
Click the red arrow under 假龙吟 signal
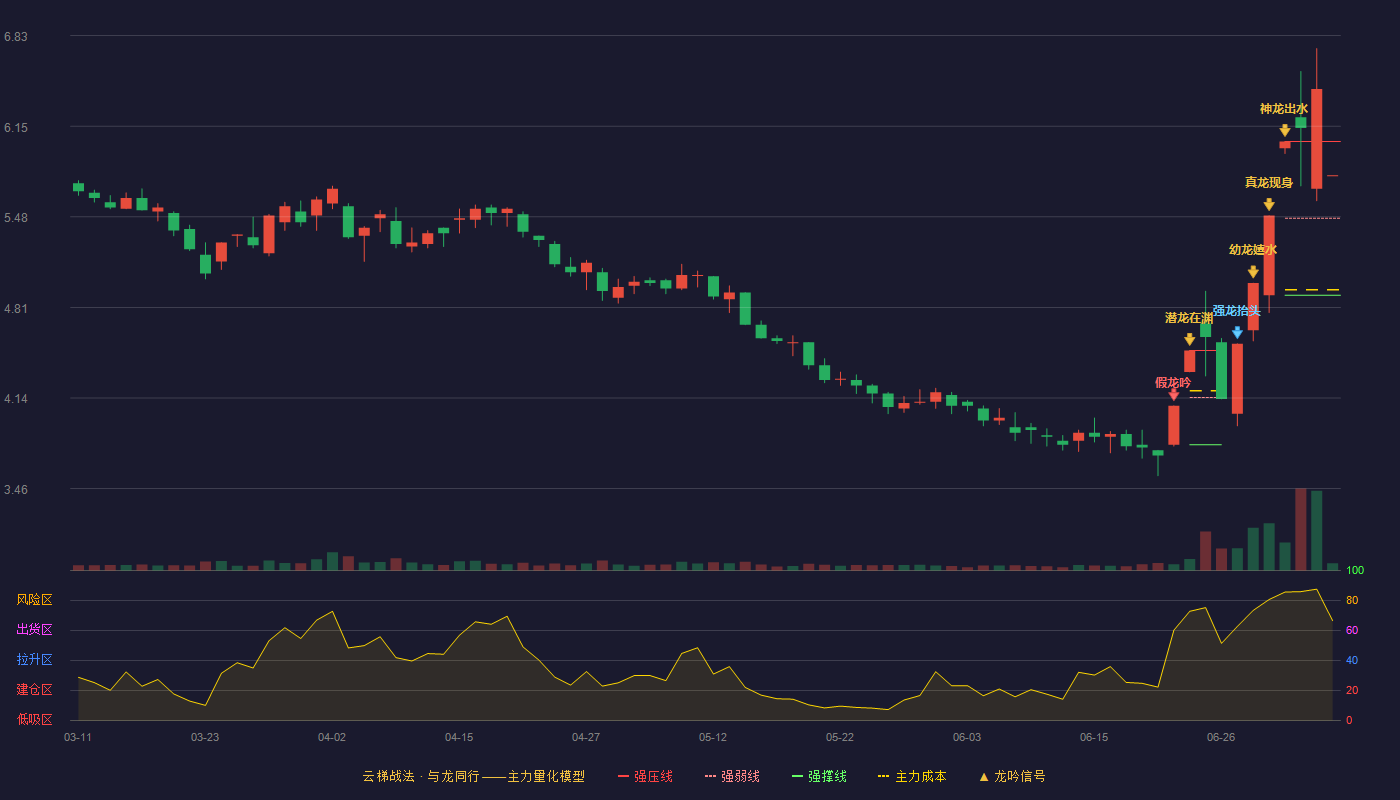point(1173,395)
